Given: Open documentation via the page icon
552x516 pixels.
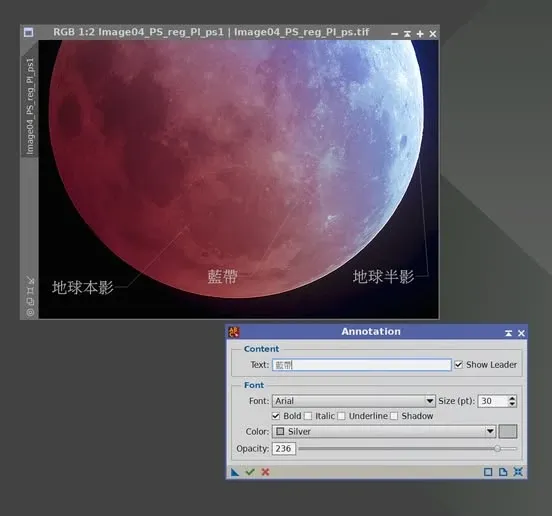Looking at the screenshot, I should (503, 472).
